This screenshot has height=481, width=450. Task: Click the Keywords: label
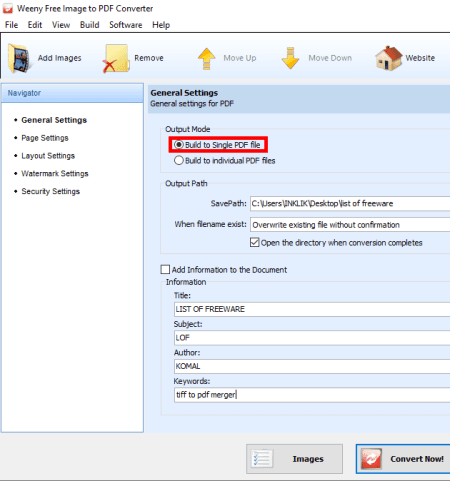192,381
